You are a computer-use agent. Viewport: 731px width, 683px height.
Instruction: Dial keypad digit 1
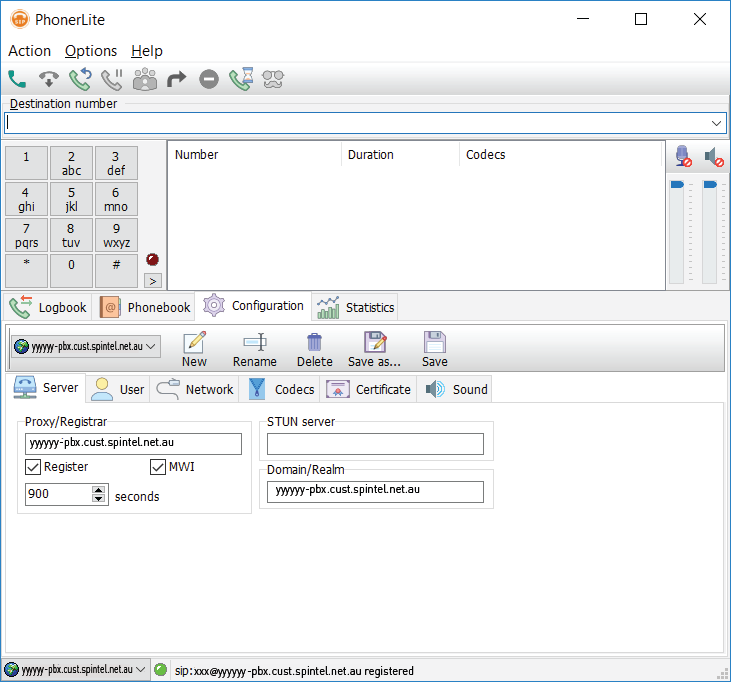point(26,163)
